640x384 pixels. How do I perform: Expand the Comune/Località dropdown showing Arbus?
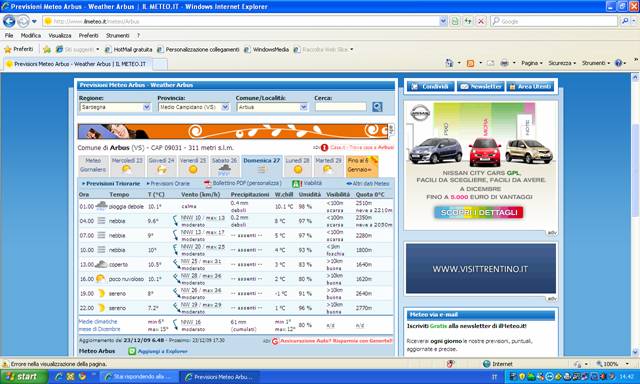point(272,107)
